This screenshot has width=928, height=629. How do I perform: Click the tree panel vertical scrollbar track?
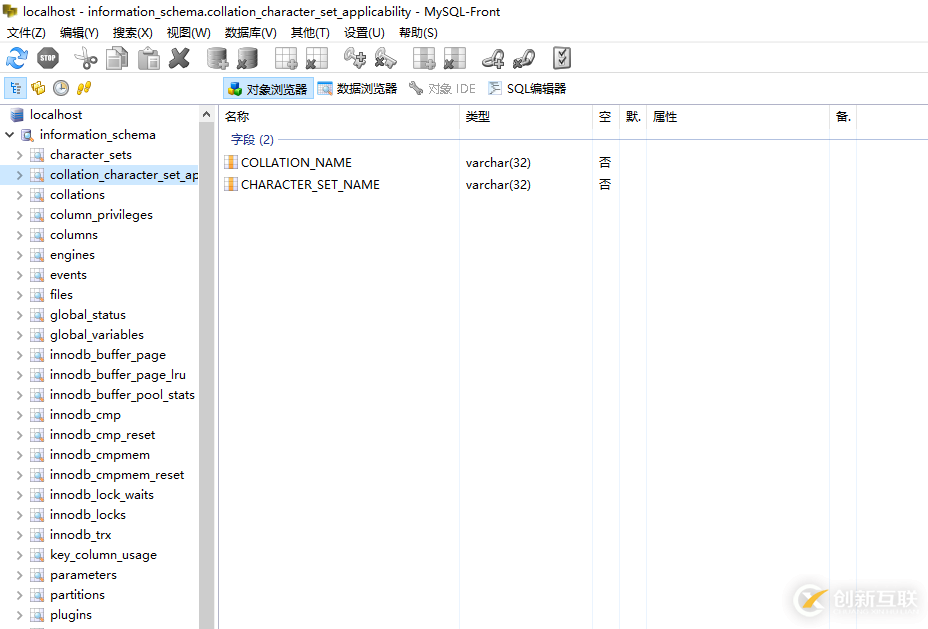tap(206, 376)
